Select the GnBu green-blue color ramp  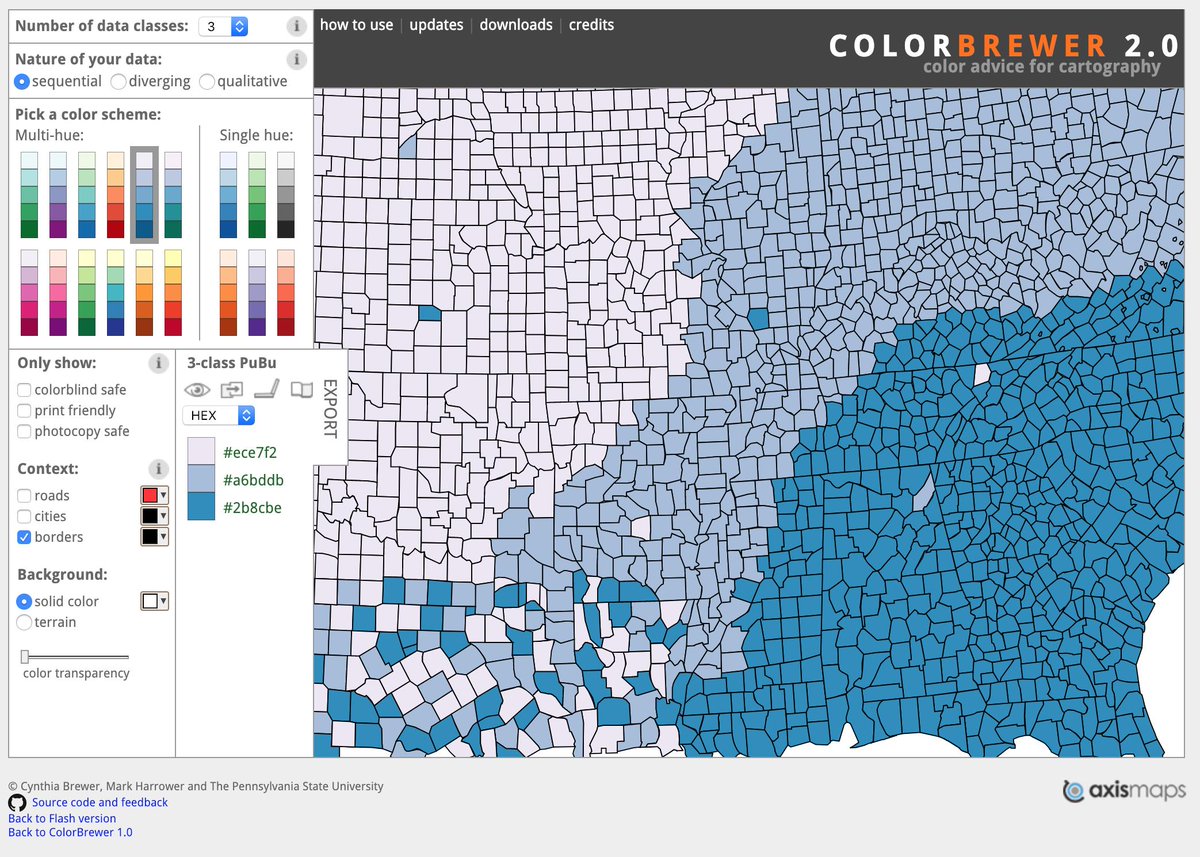[x=87, y=194]
